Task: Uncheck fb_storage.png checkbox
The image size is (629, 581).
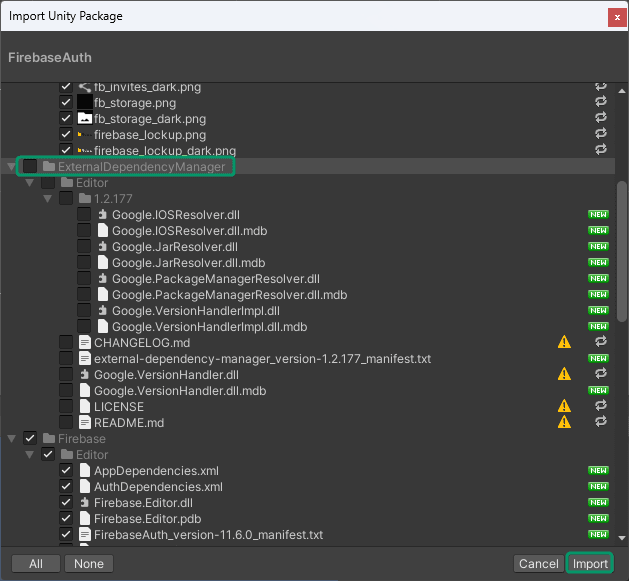Action: 66,103
